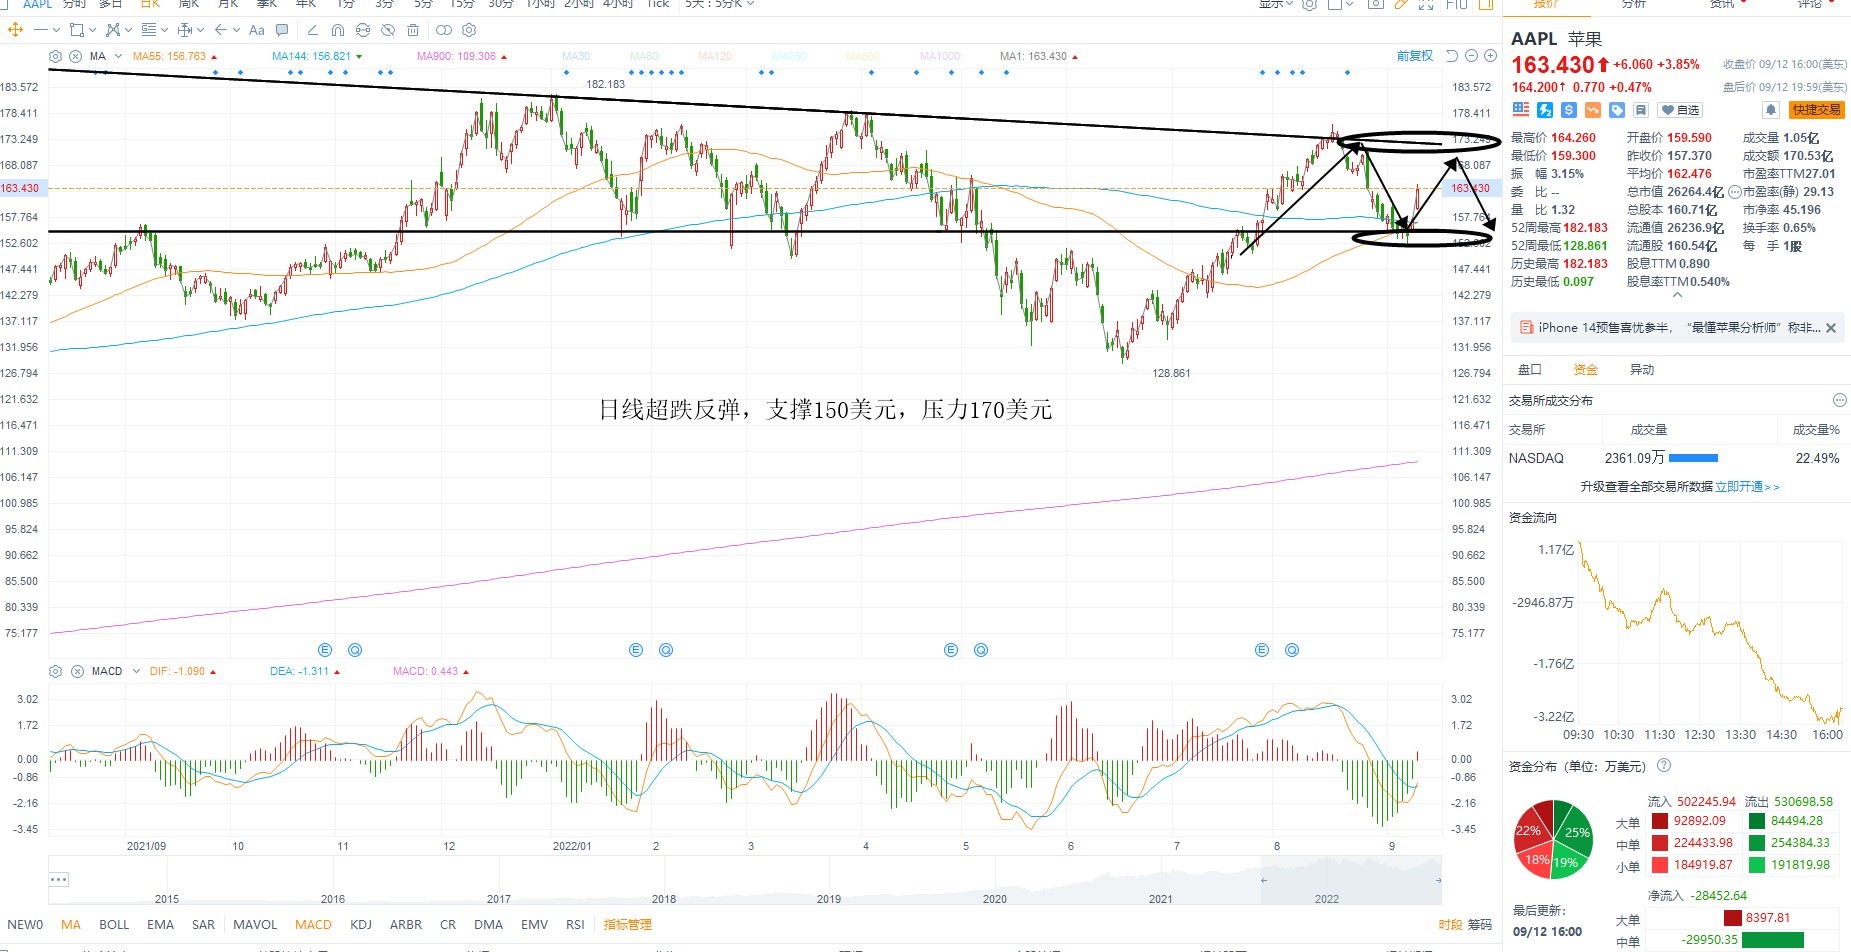Image resolution: width=1851 pixels, height=952 pixels.
Task: Activate the eraser tool in drawing toolbar
Action: (x=313, y=30)
